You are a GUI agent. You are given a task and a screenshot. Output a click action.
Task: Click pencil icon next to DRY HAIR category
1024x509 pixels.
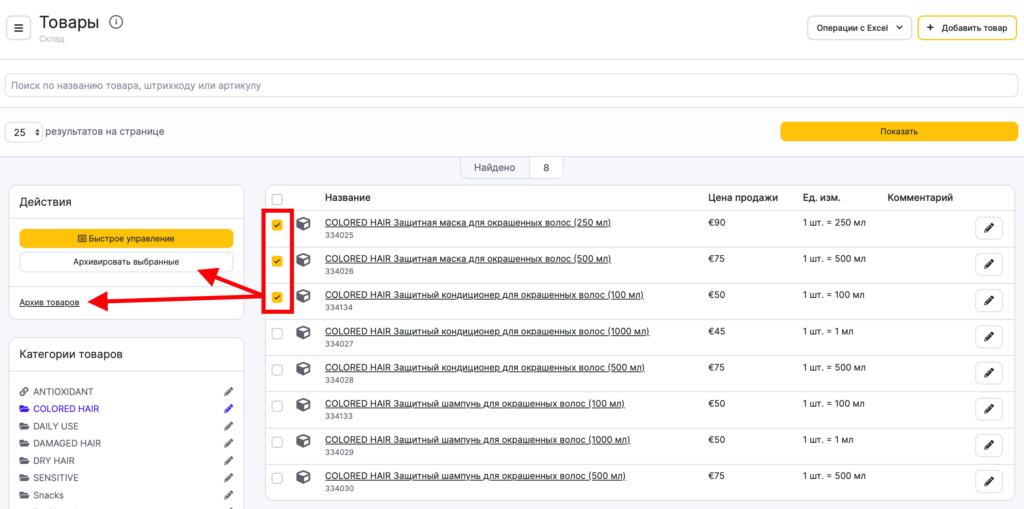(228, 461)
